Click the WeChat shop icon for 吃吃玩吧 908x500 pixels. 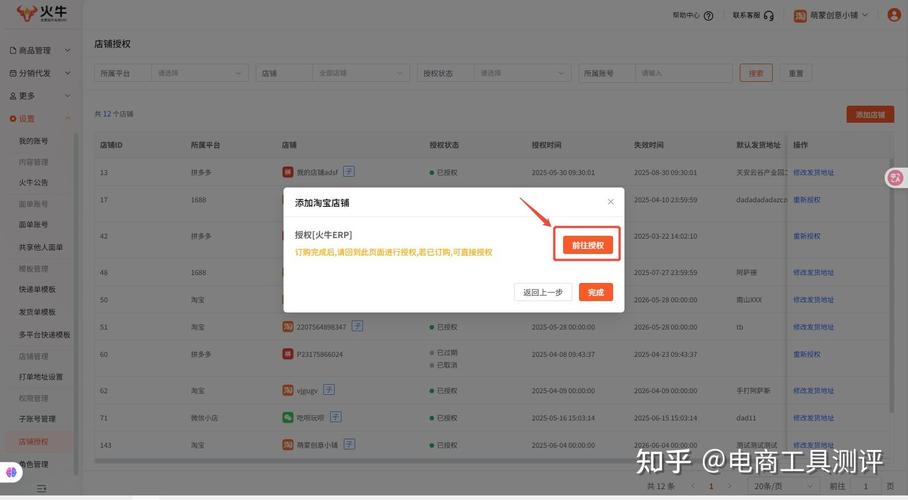click(288, 418)
